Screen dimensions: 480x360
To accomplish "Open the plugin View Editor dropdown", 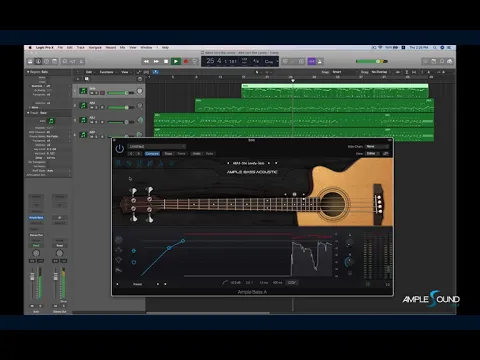I will click(373, 154).
